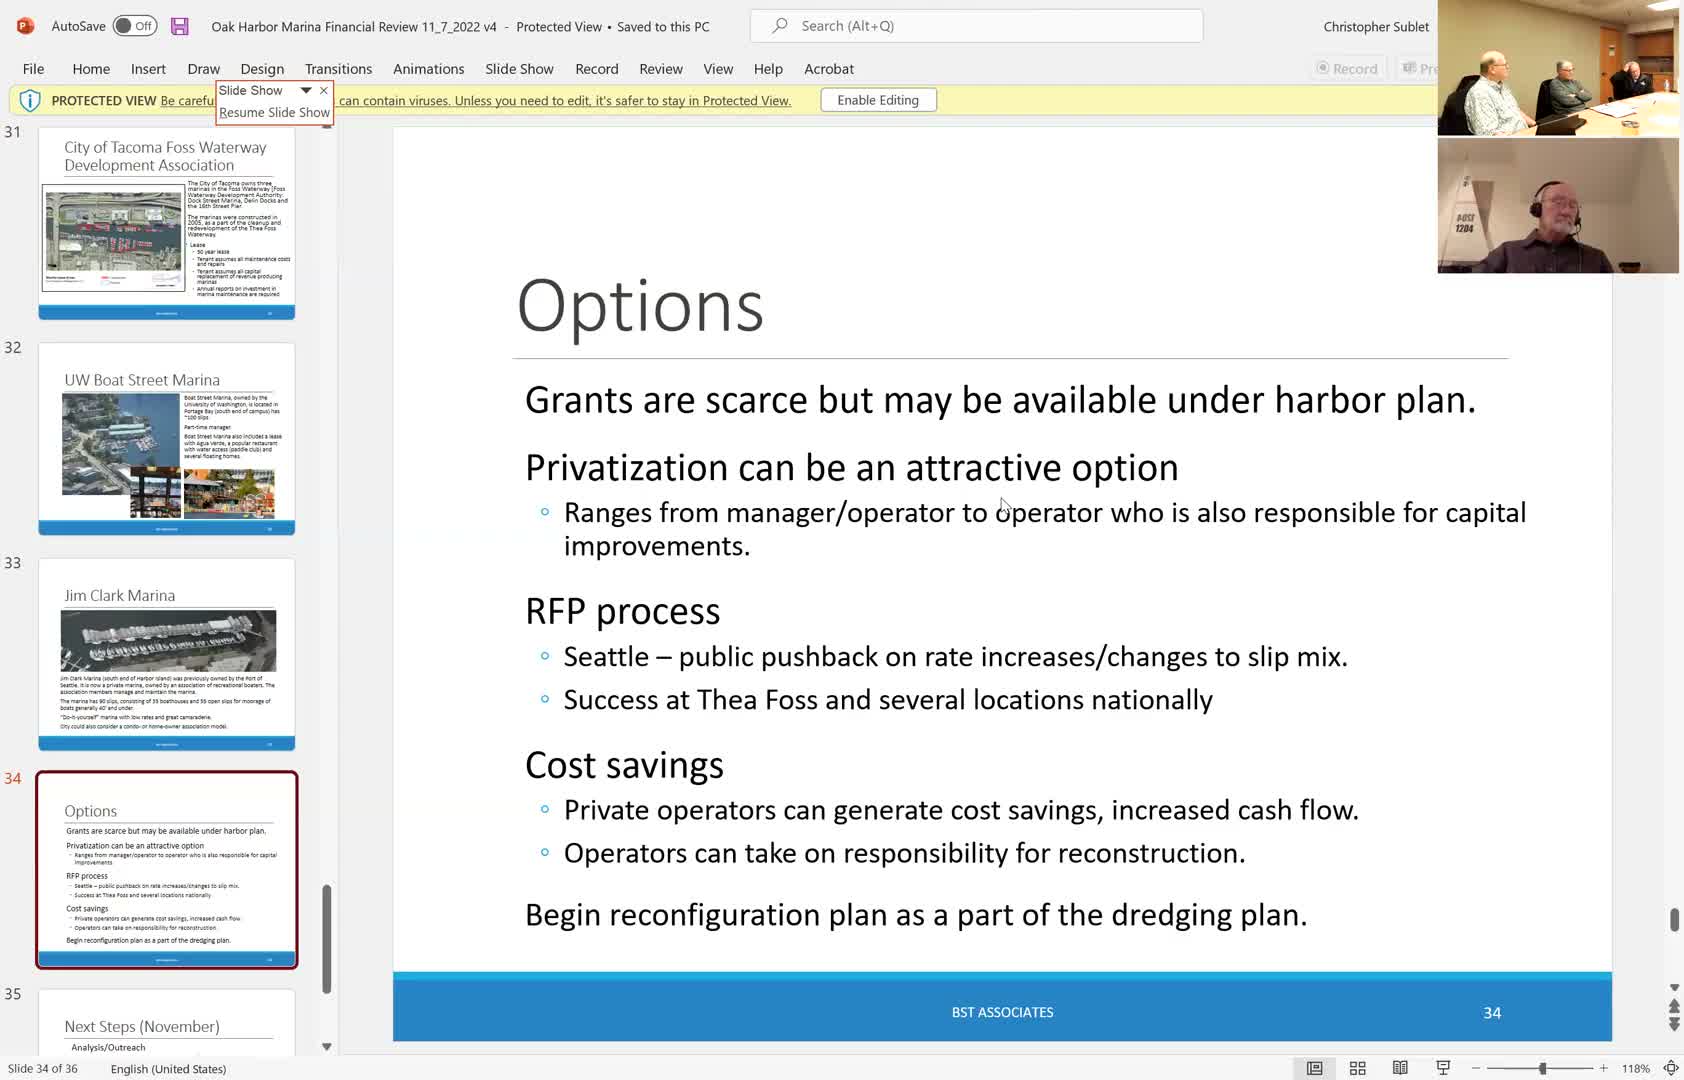Adjust the zoom level slider
1684x1080 pixels.
tap(1542, 1068)
